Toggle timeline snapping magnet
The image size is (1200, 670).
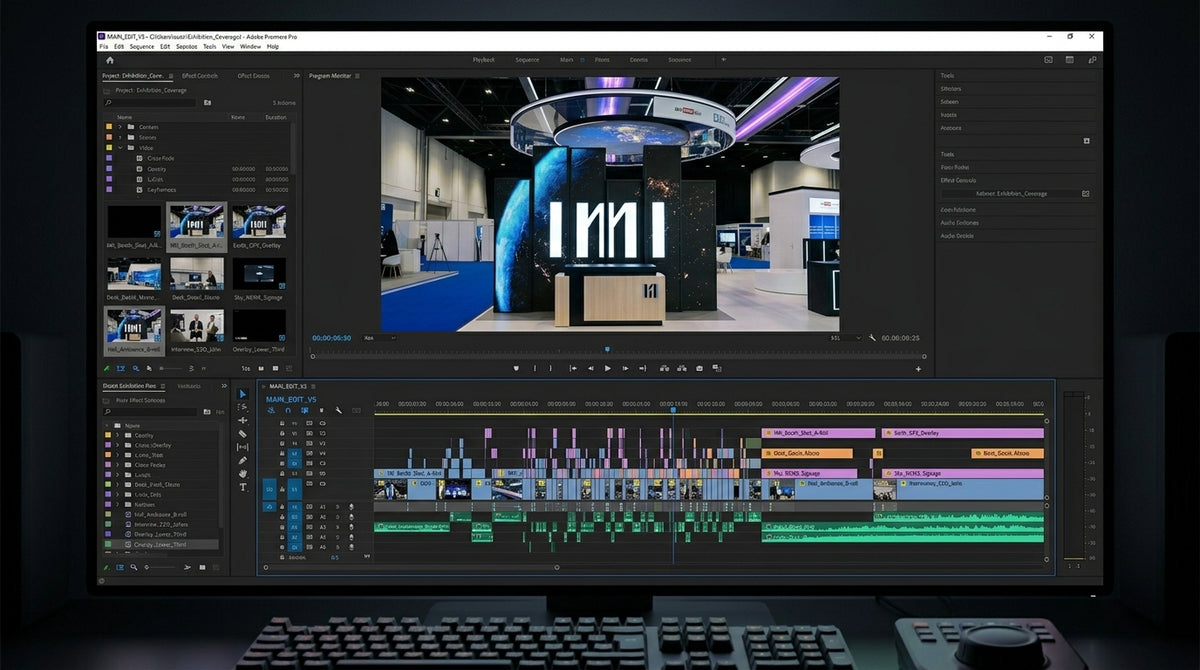pos(288,410)
